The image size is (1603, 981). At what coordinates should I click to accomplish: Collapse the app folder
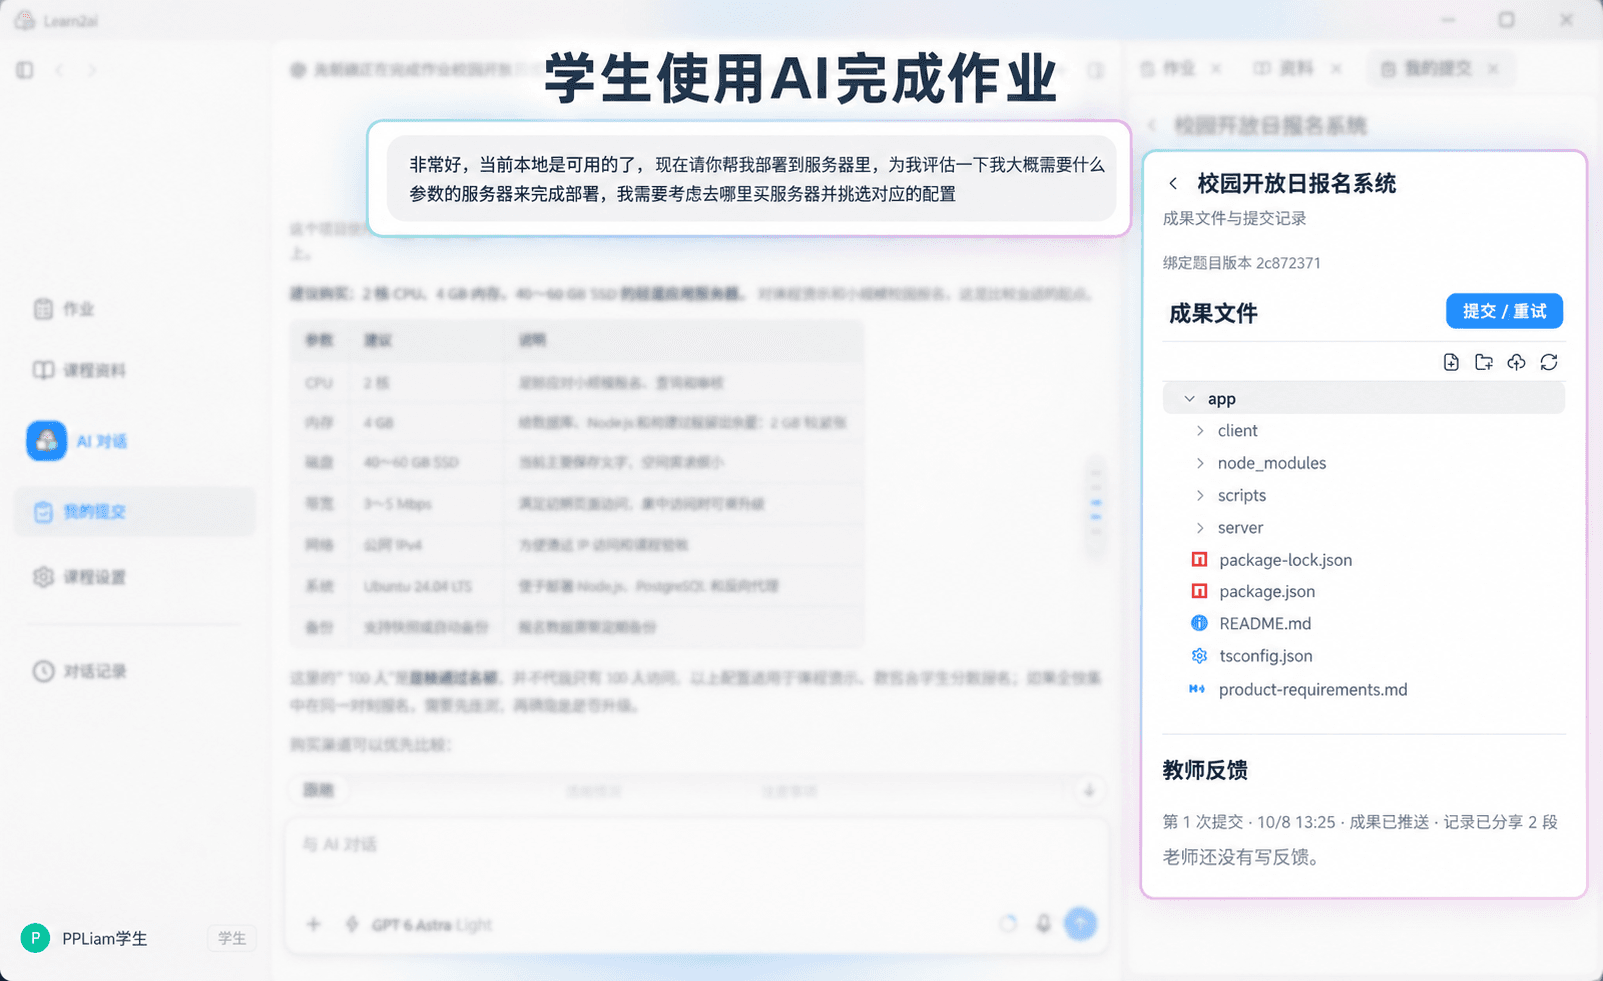coord(1189,399)
